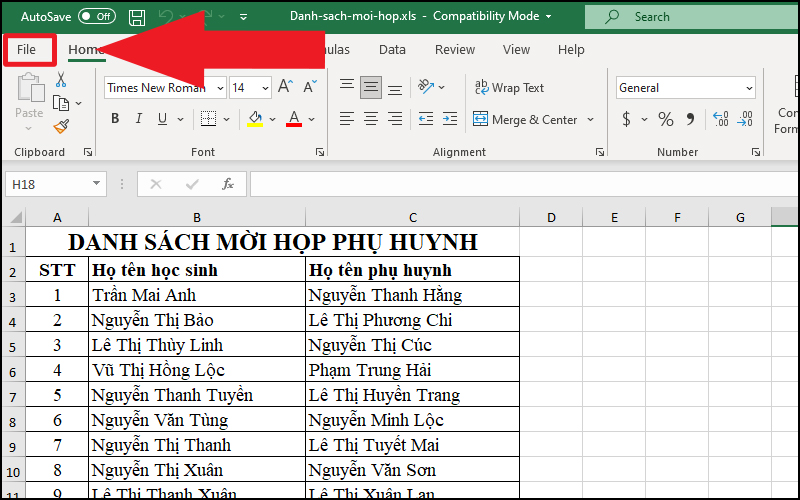Image resolution: width=800 pixels, height=500 pixels.
Task: Expand Merge & Center options arrow
Action: point(590,119)
